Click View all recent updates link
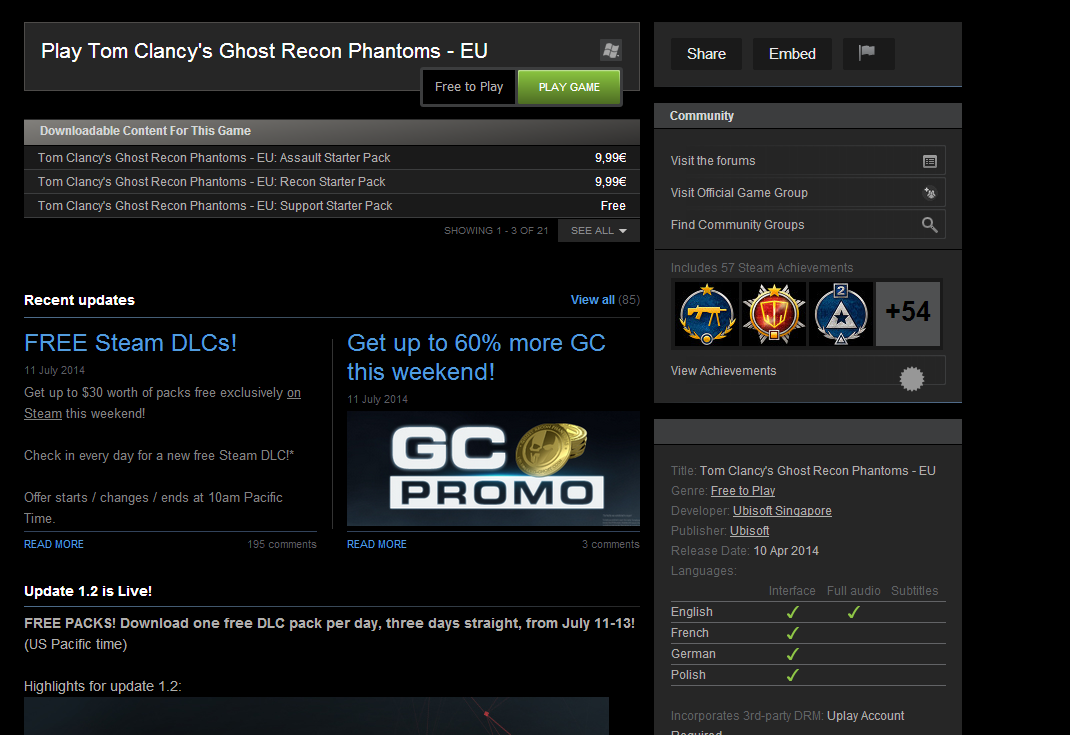This screenshot has width=1070, height=735. tap(592, 300)
